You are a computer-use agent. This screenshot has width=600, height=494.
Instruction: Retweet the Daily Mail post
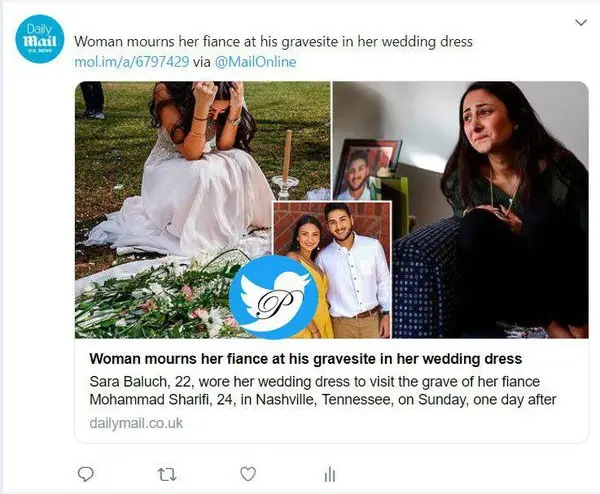[168, 472]
